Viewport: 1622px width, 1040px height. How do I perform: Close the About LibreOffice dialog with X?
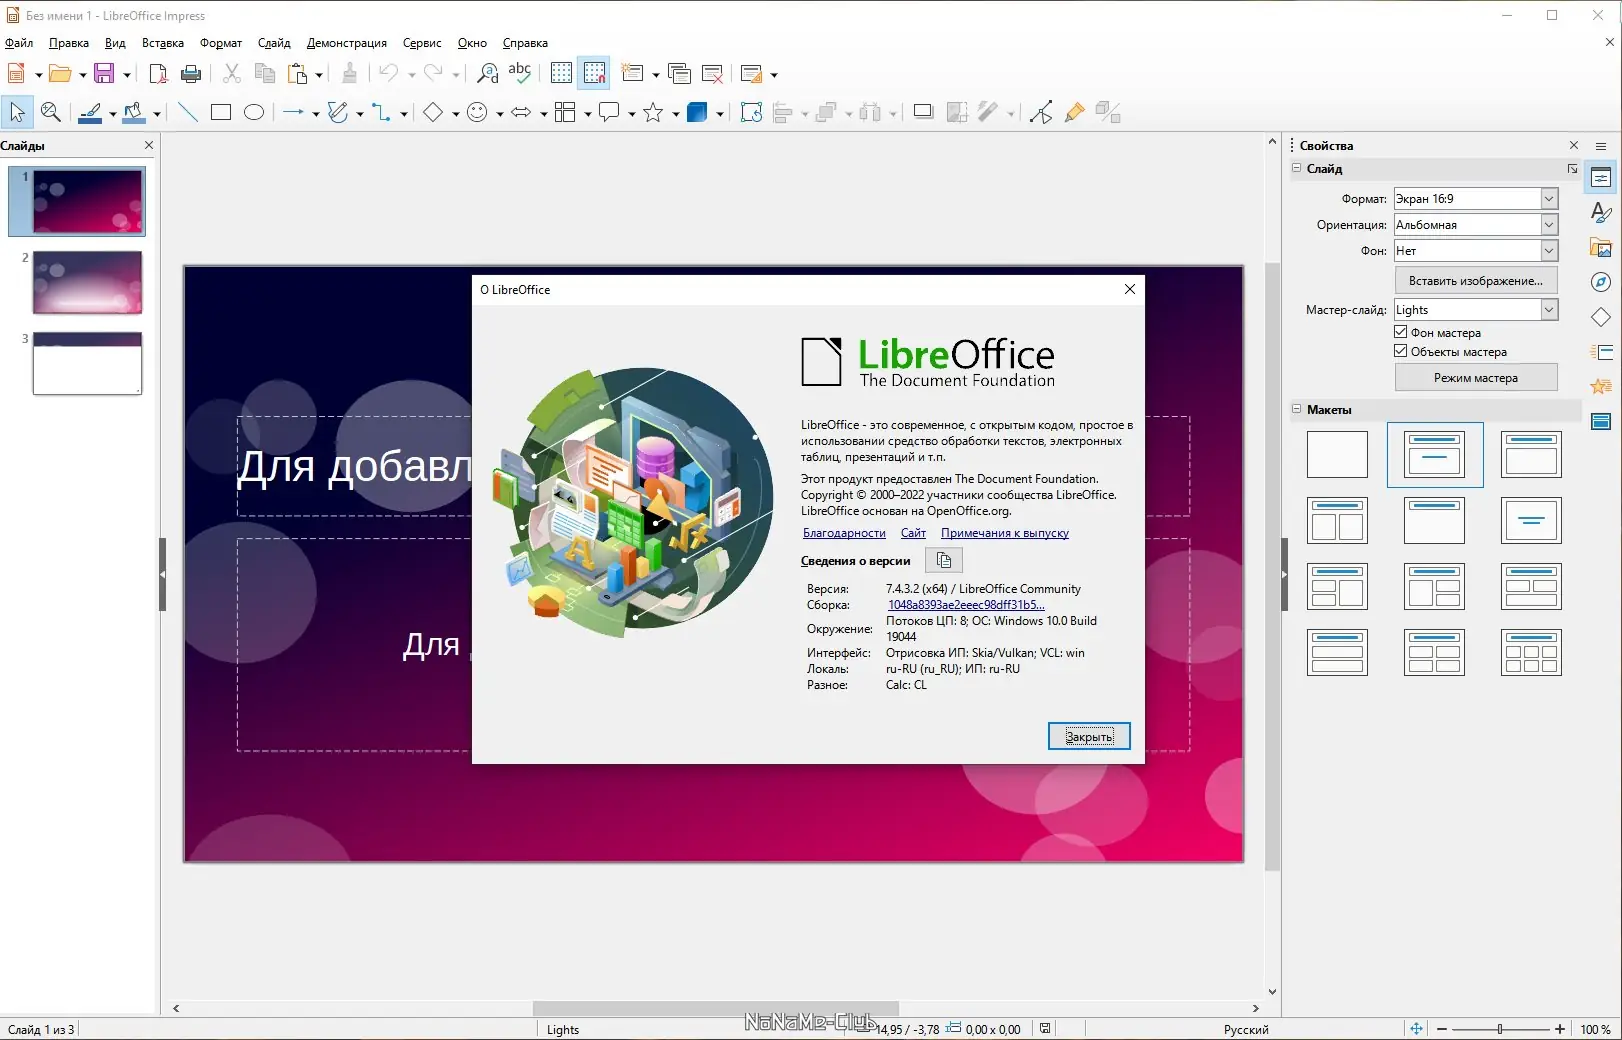tap(1130, 289)
